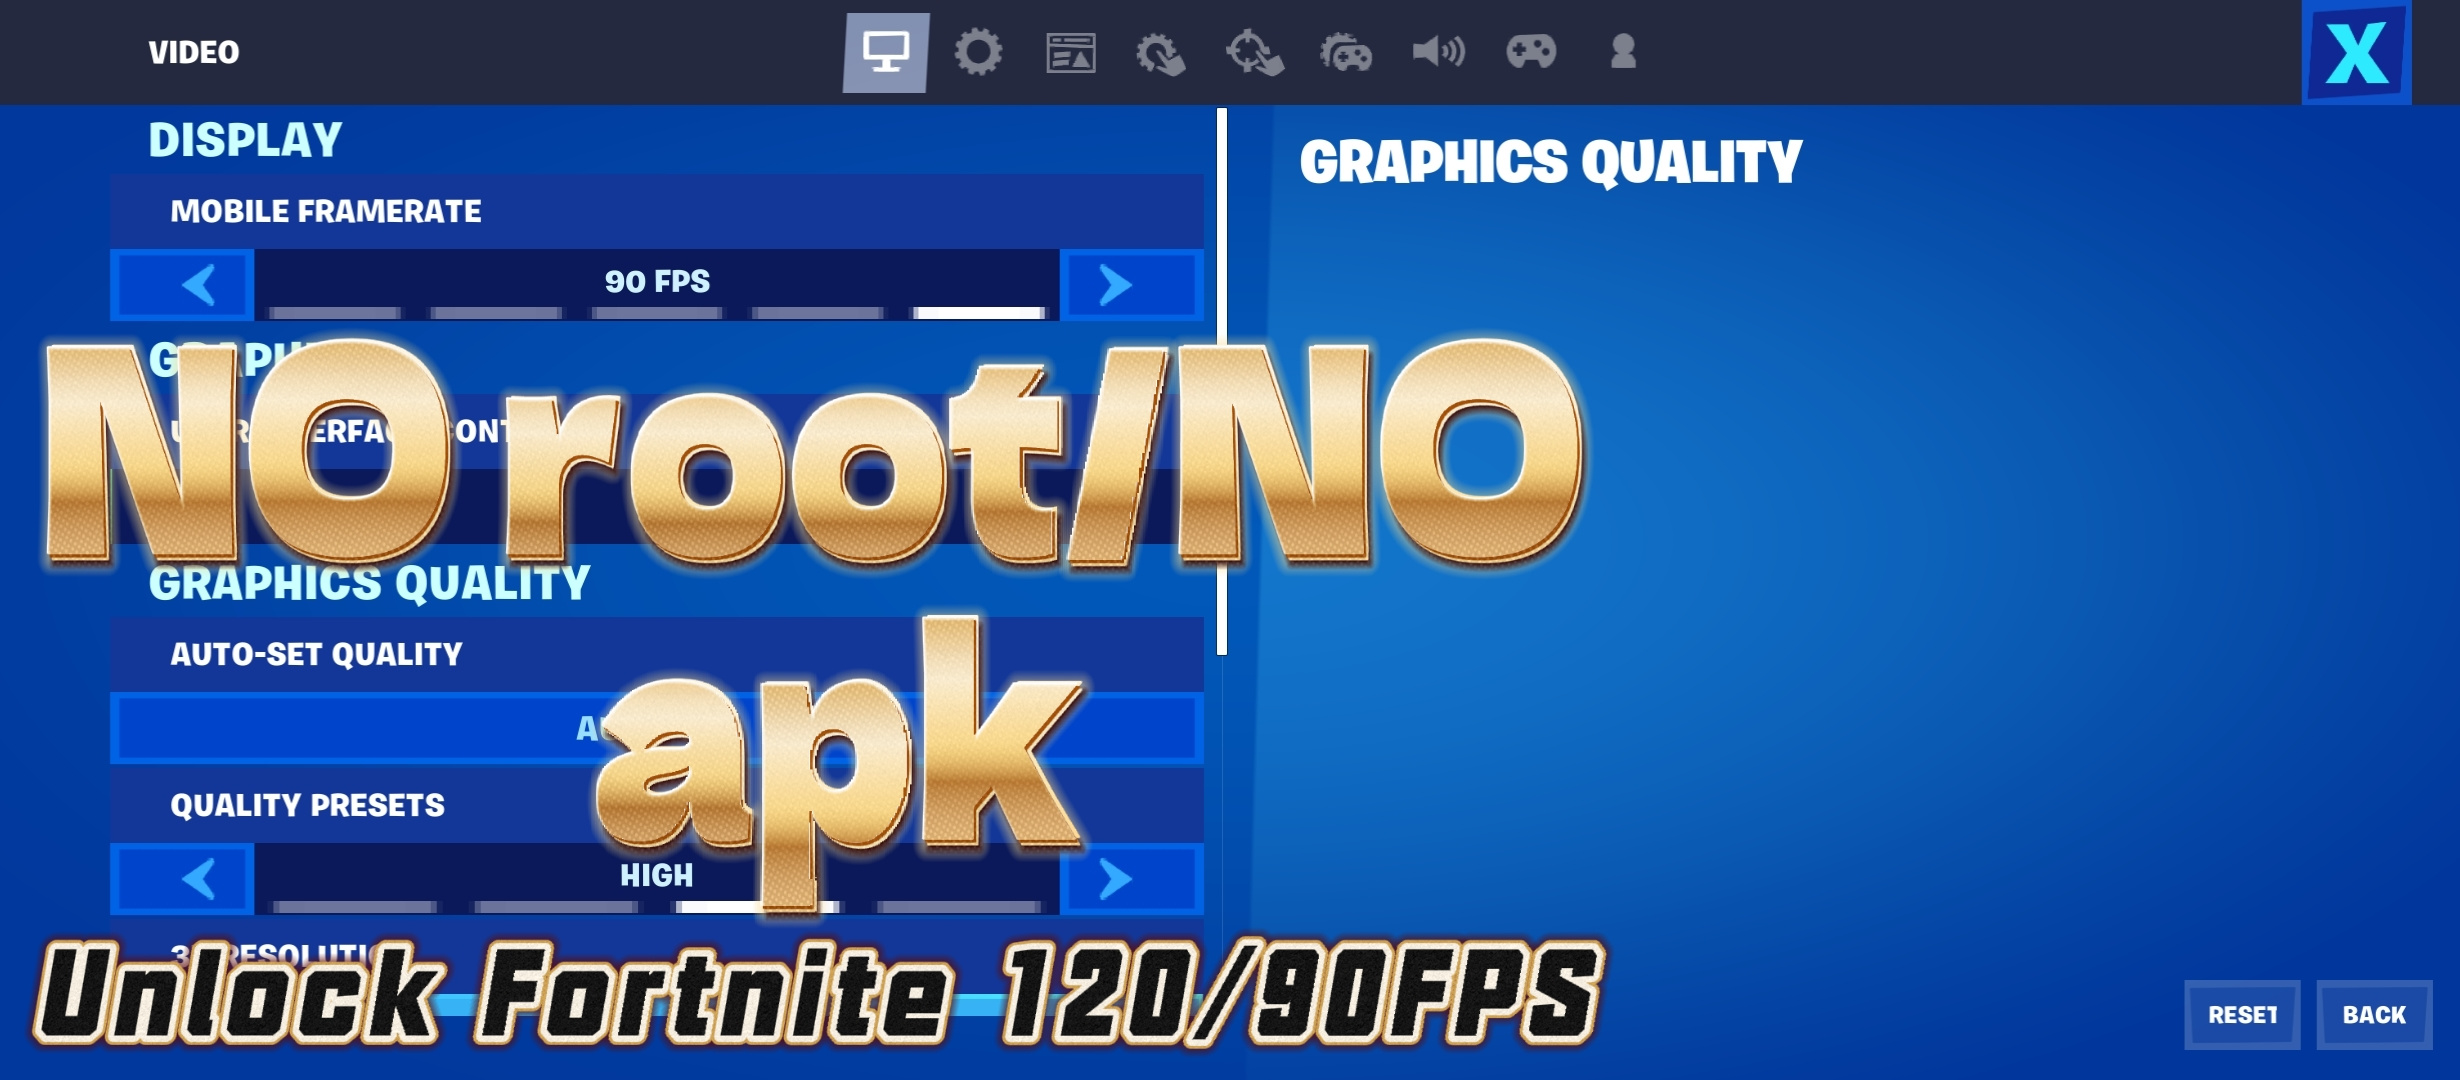The height and width of the screenshot is (1080, 2460).
Task: Close settings with the X button
Action: pos(2357,52)
